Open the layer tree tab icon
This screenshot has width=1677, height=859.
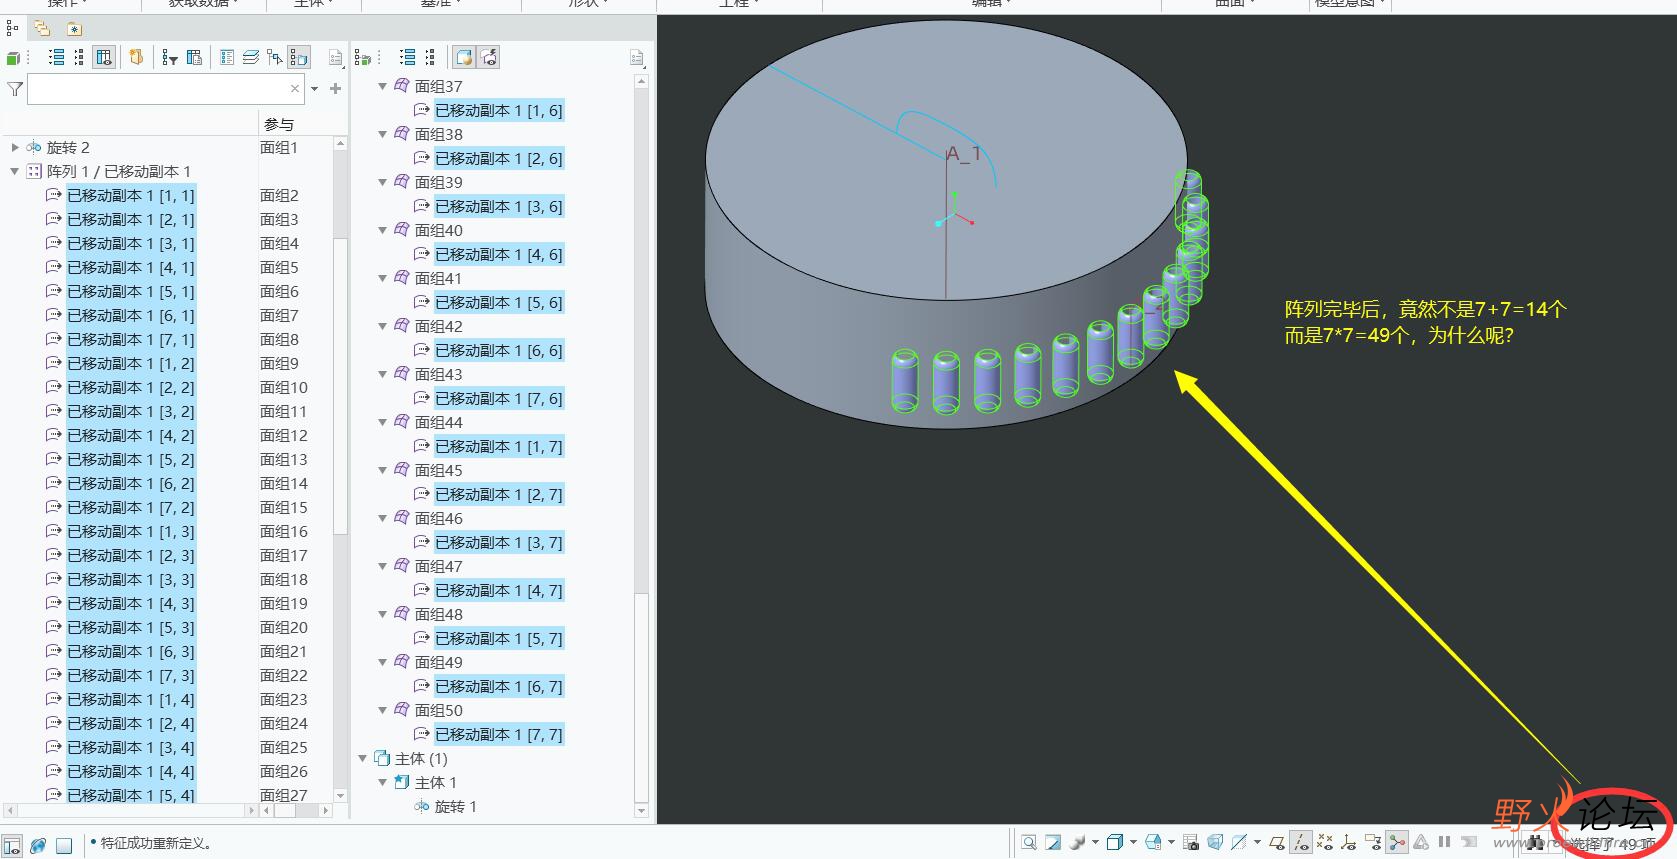point(42,28)
